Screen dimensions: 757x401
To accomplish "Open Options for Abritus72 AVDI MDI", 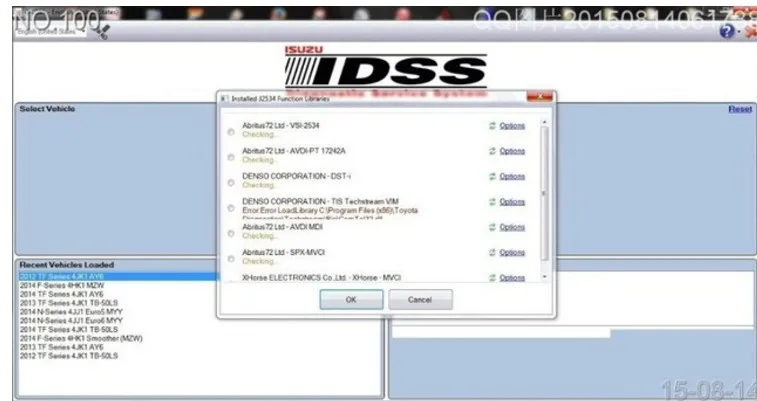I will click(512, 227).
